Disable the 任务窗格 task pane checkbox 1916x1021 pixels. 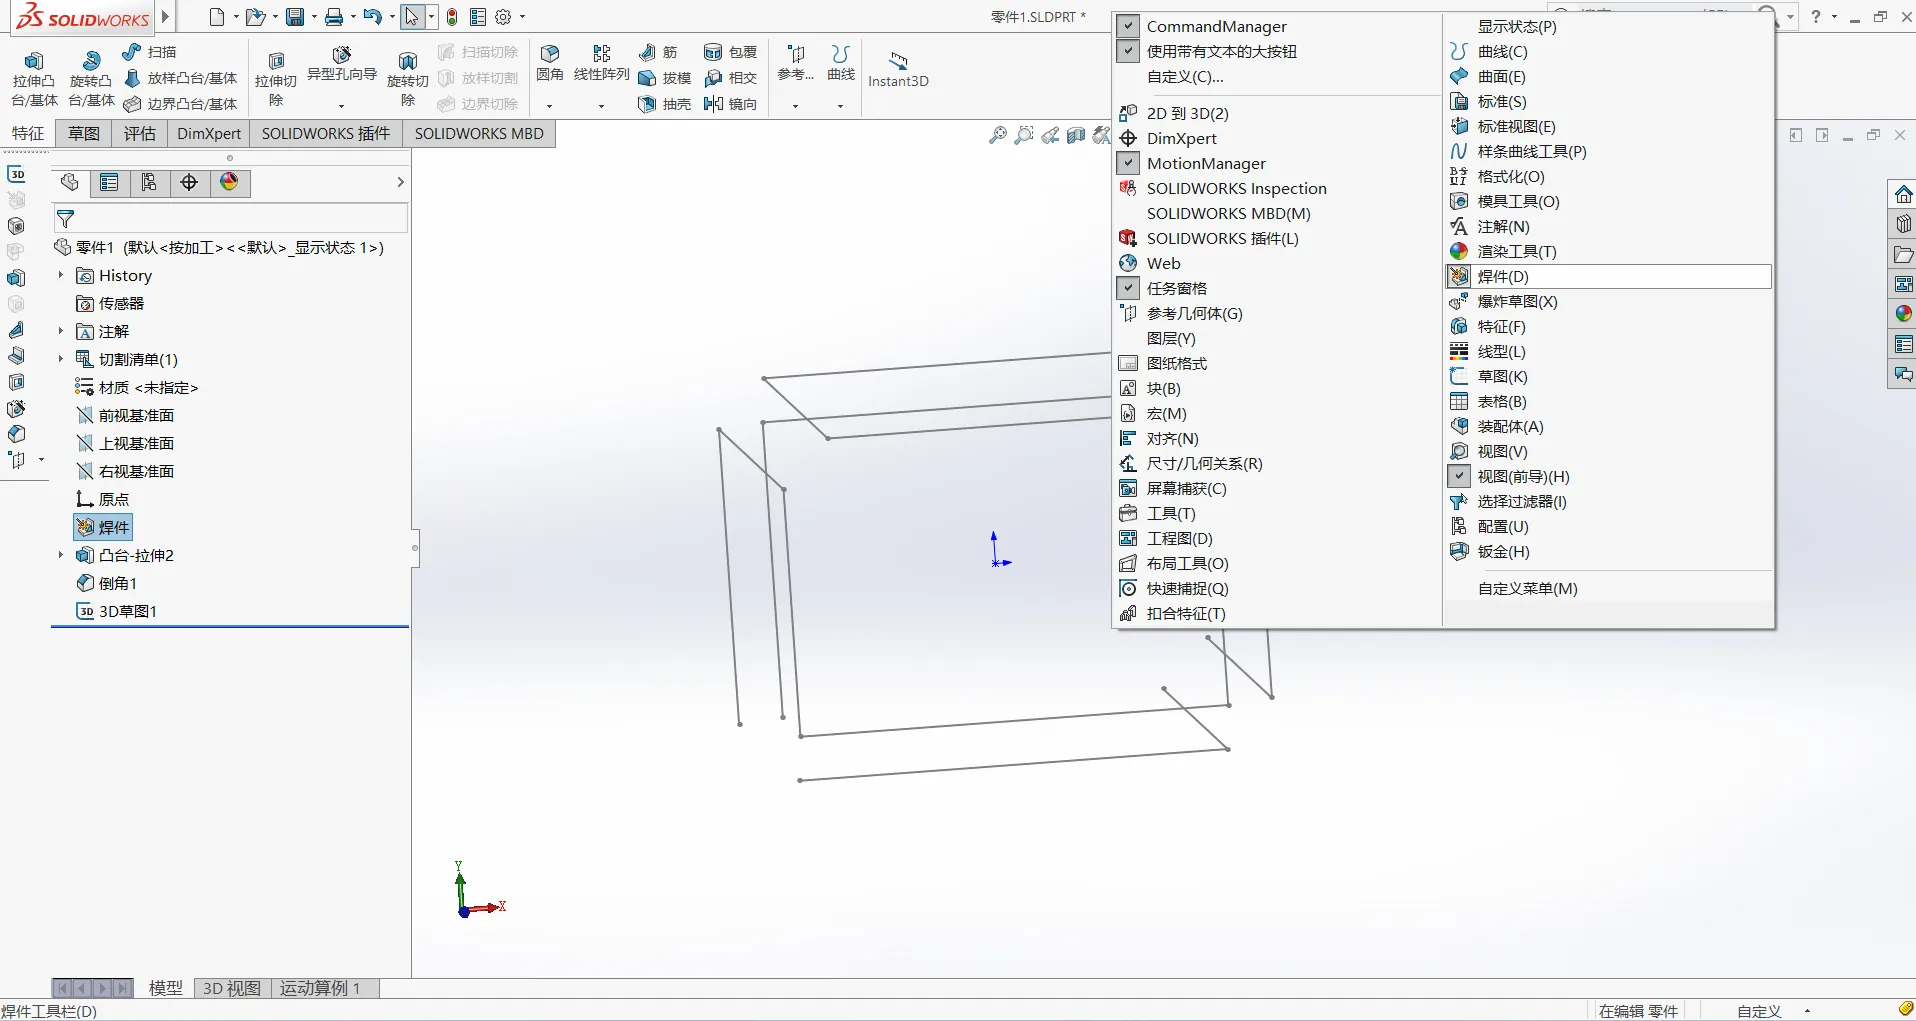point(1128,288)
